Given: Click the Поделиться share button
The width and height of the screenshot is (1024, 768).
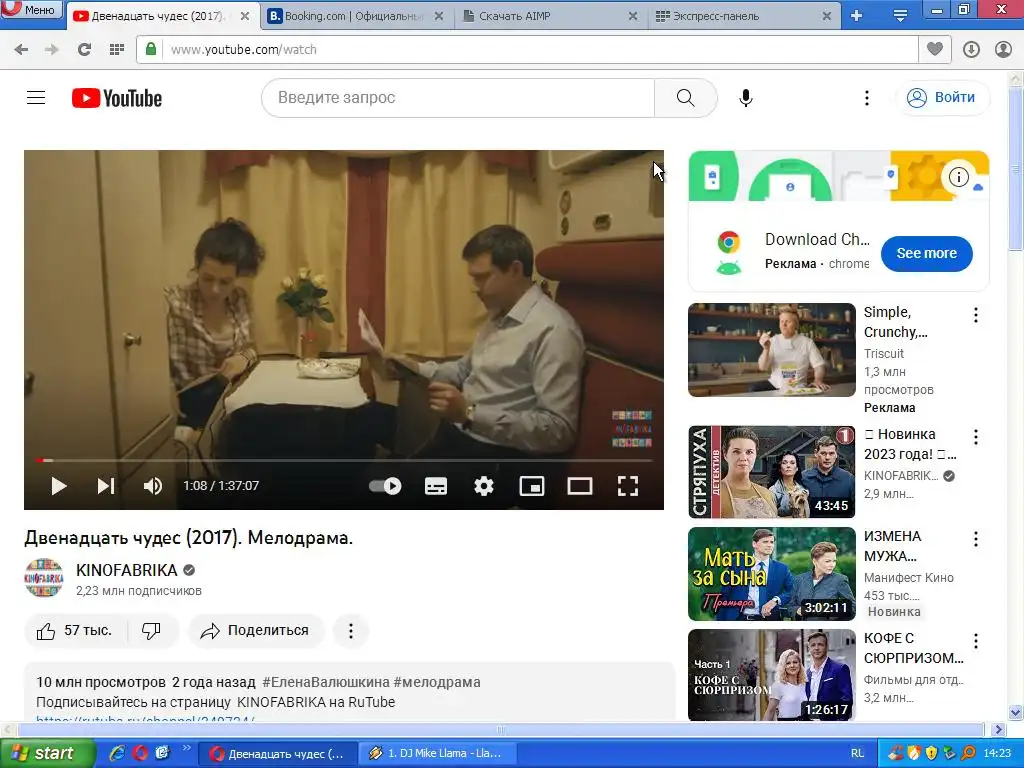Looking at the screenshot, I should tap(256, 631).
